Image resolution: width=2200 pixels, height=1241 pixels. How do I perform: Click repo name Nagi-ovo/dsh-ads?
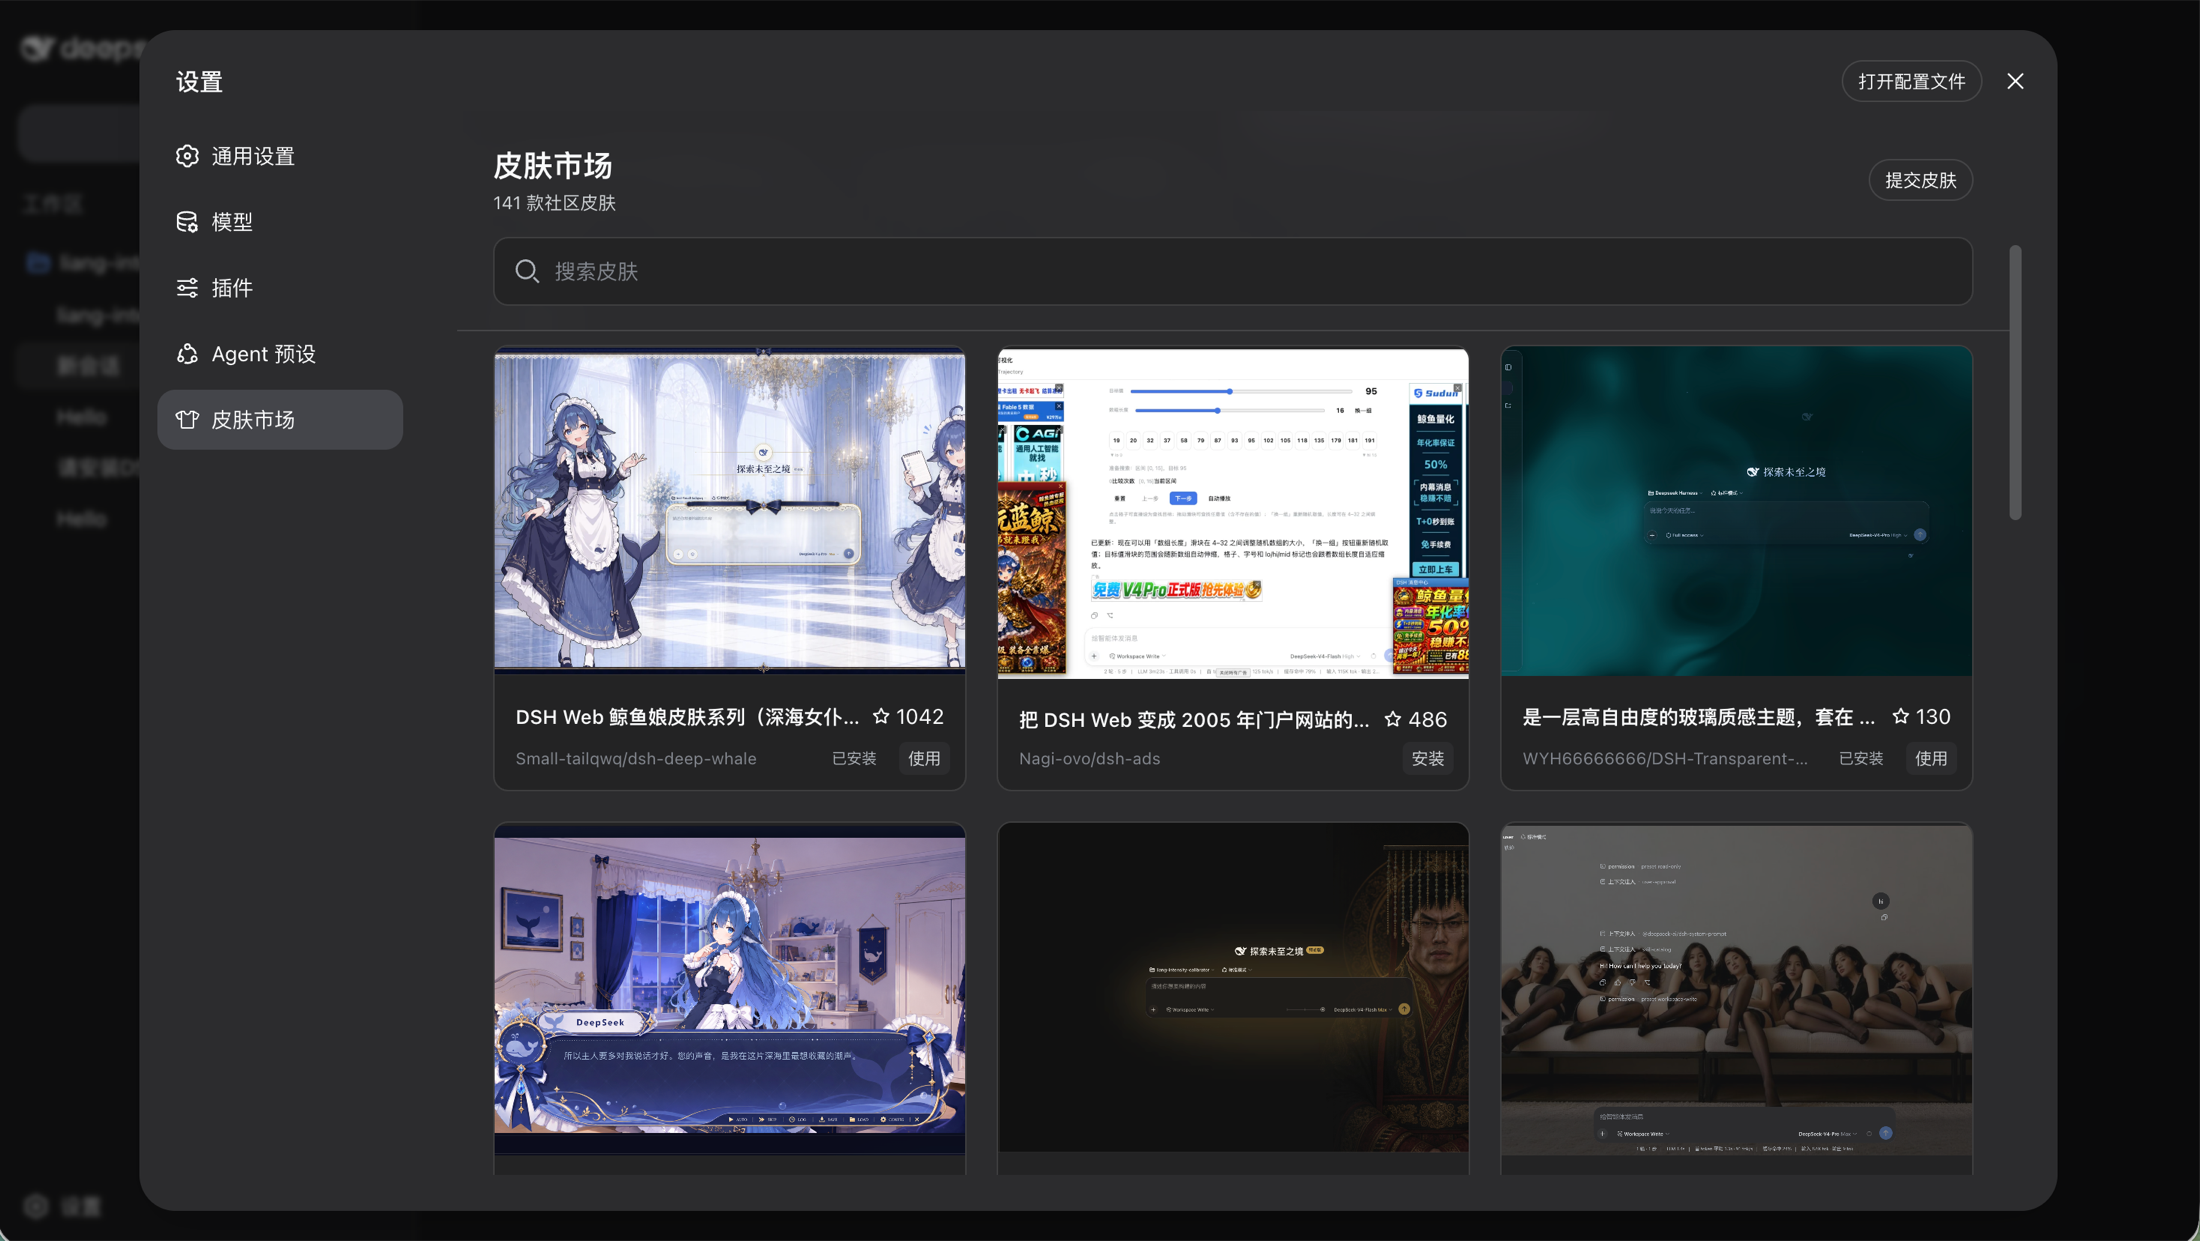pyautogui.click(x=1089, y=759)
